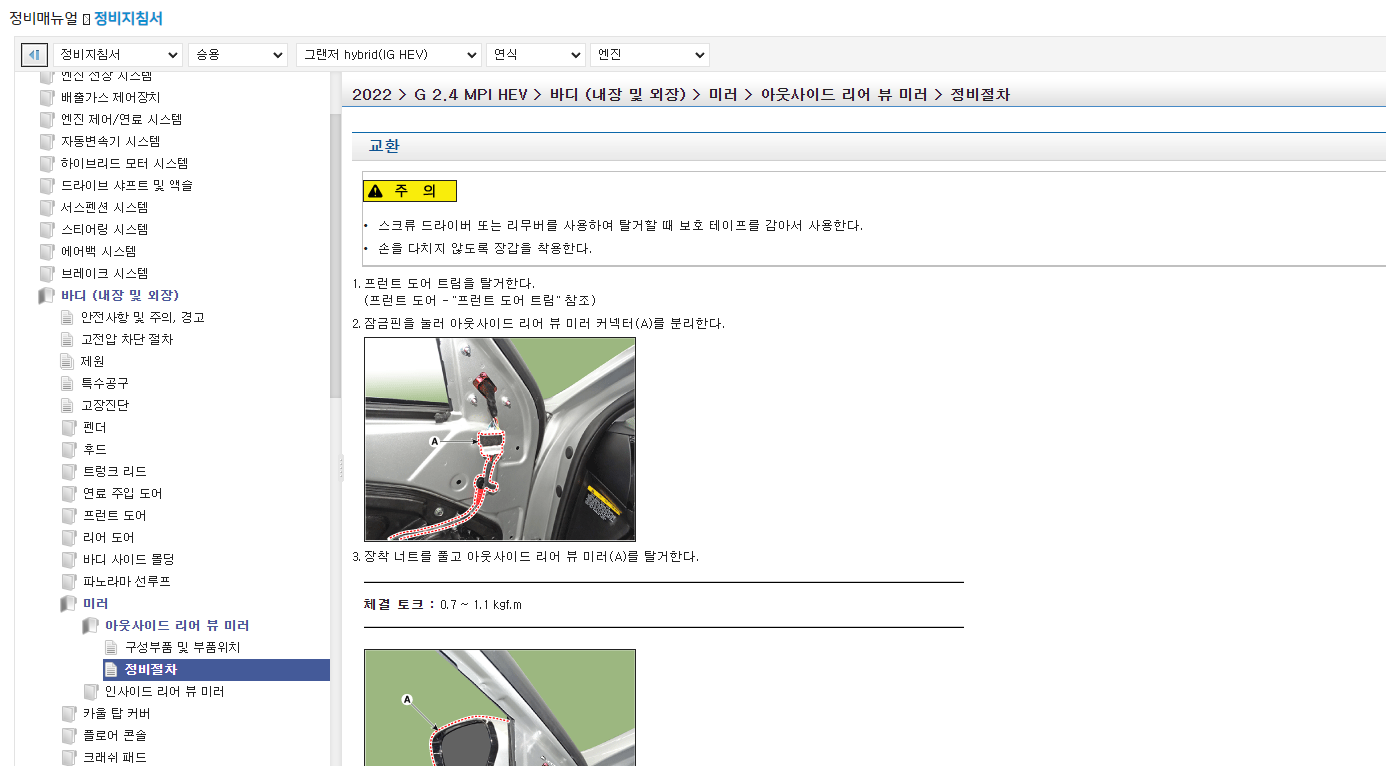Image resolution: width=1386 pixels, height=766 pixels.
Task: Select 인사이드 리어 뷰 미러 in the tree
Action: coord(164,691)
